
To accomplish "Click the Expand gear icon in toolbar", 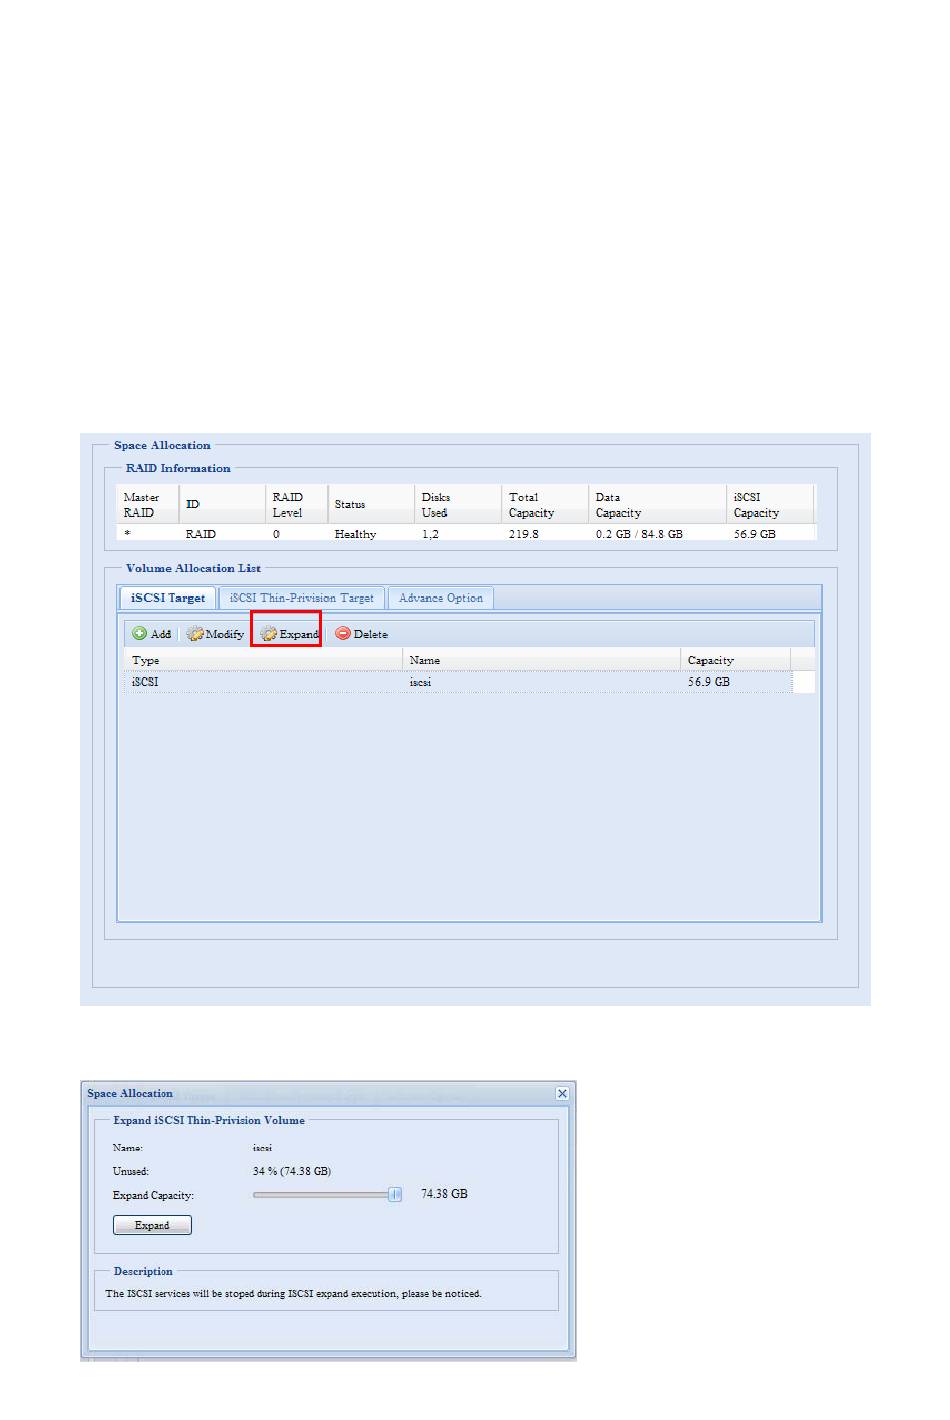I will click(269, 634).
